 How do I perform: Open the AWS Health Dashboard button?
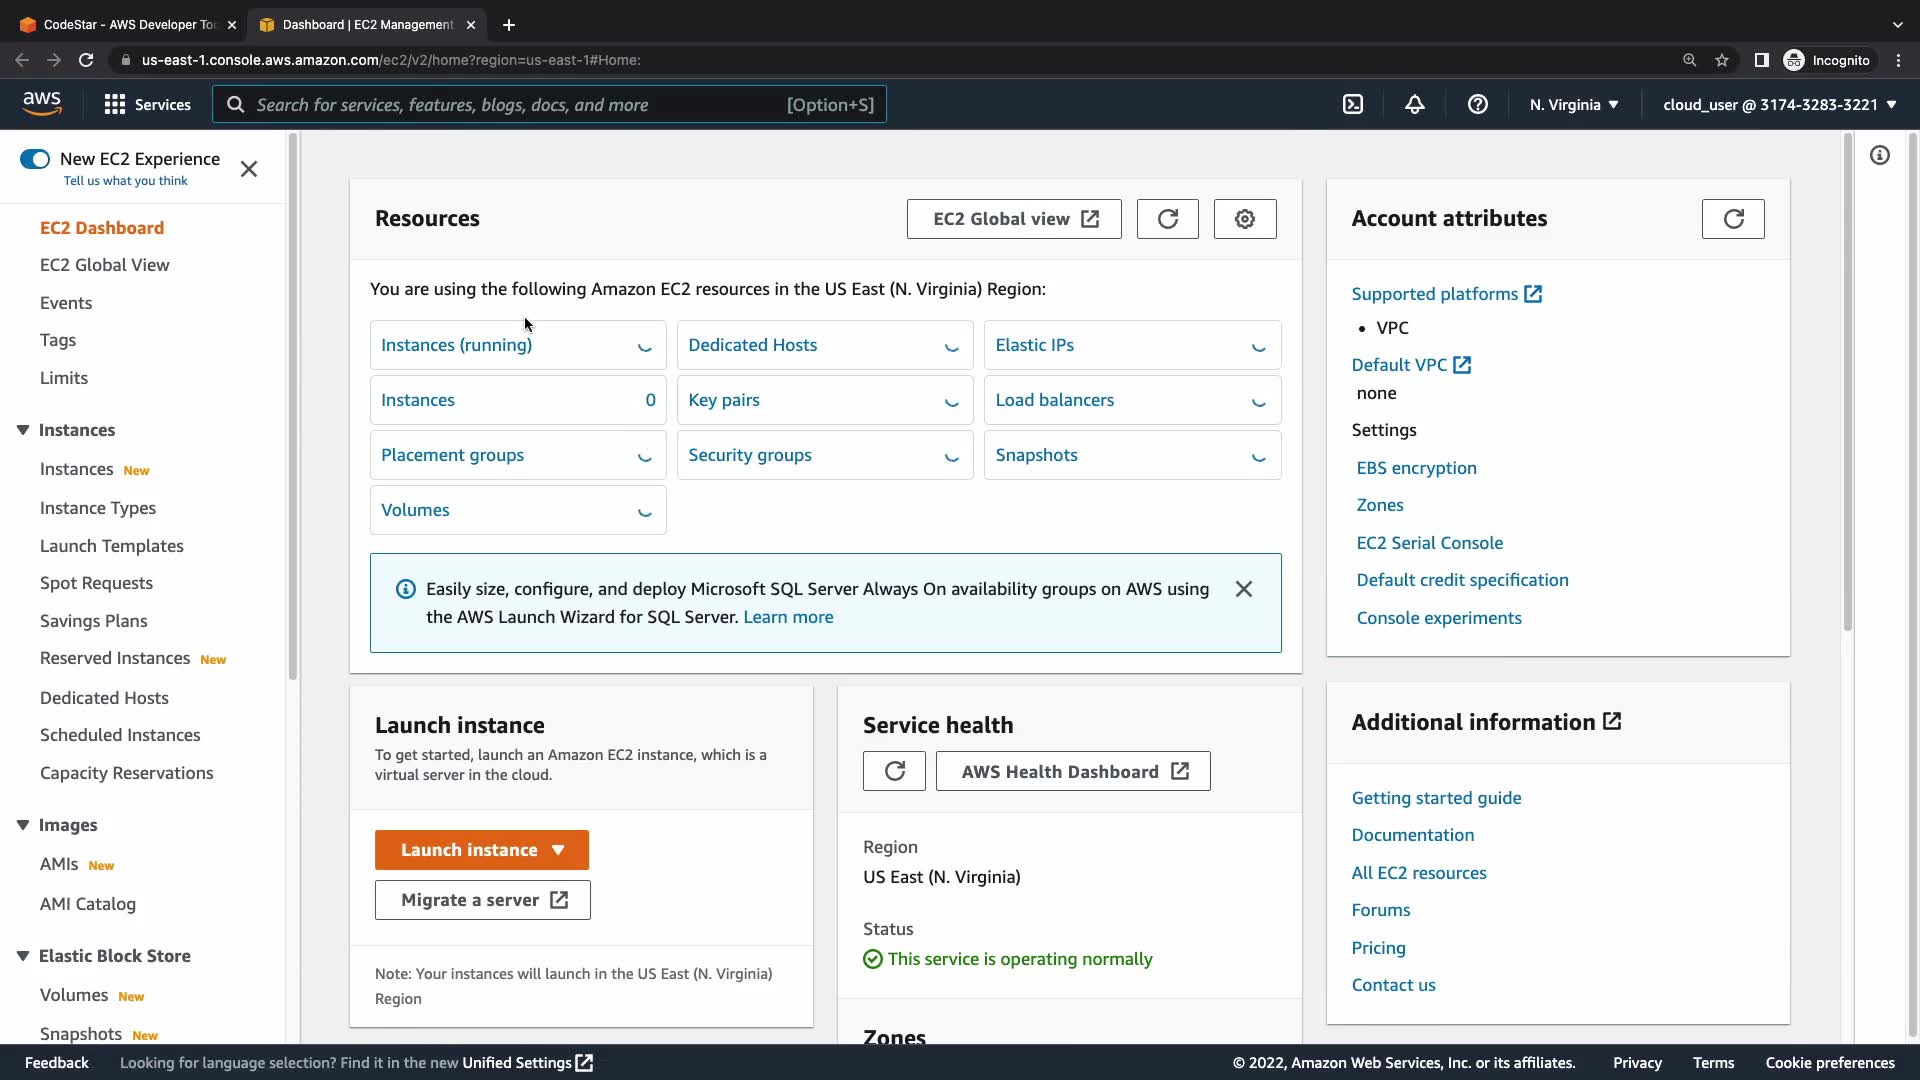(x=1072, y=771)
